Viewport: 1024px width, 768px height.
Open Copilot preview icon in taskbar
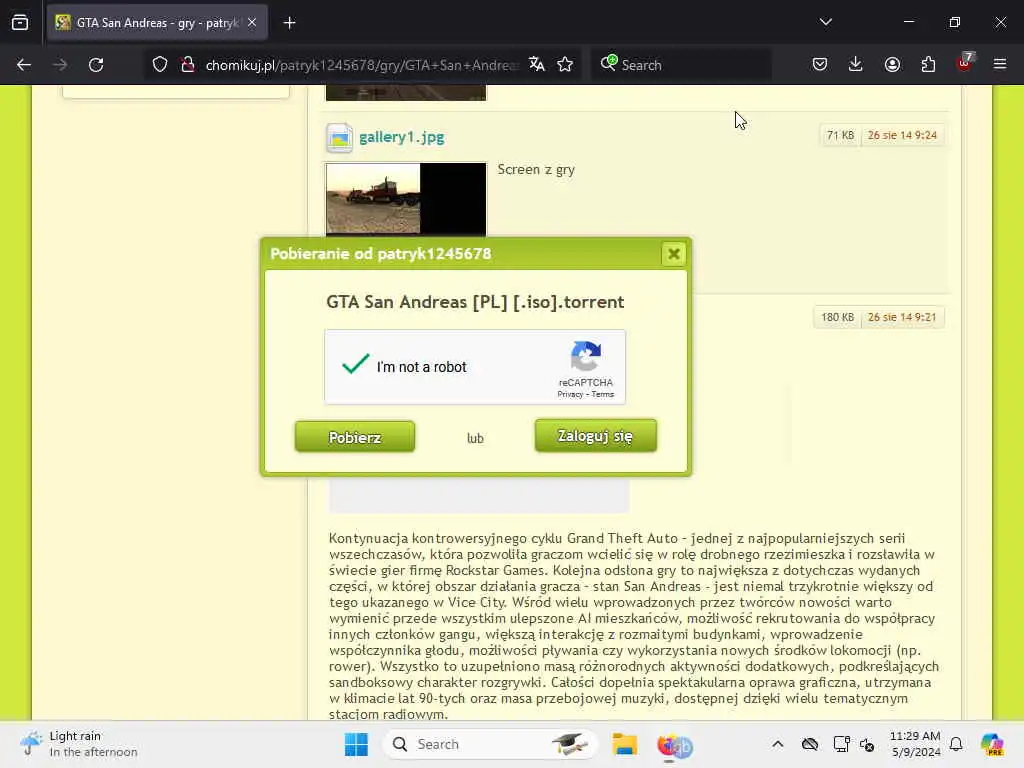point(992,744)
